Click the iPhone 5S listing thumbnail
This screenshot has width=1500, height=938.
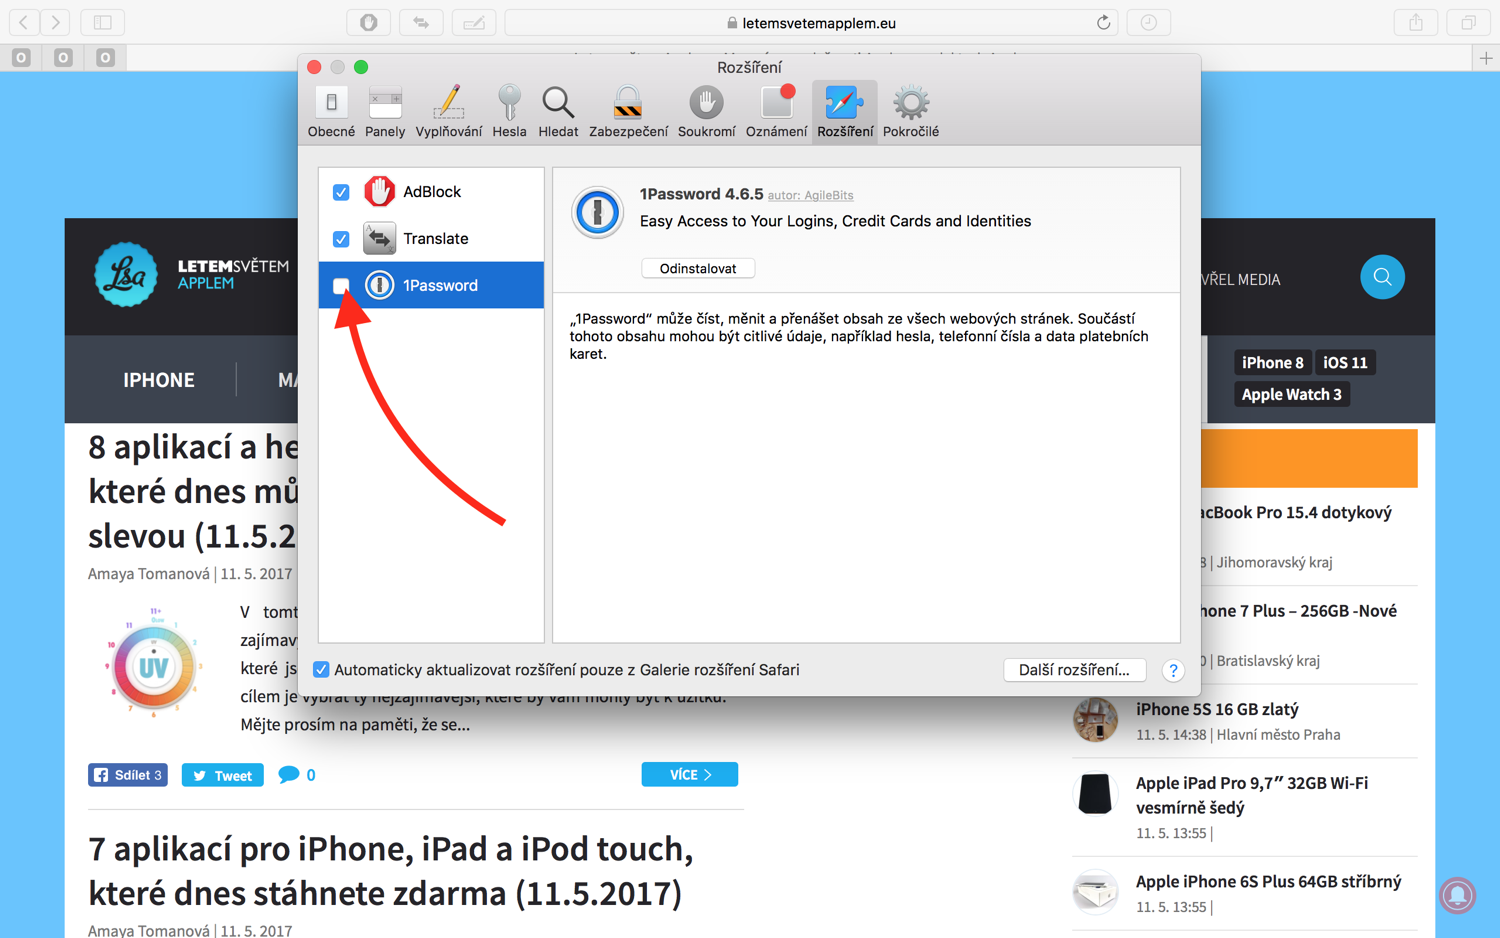pyautogui.click(x=1095, y=720)
